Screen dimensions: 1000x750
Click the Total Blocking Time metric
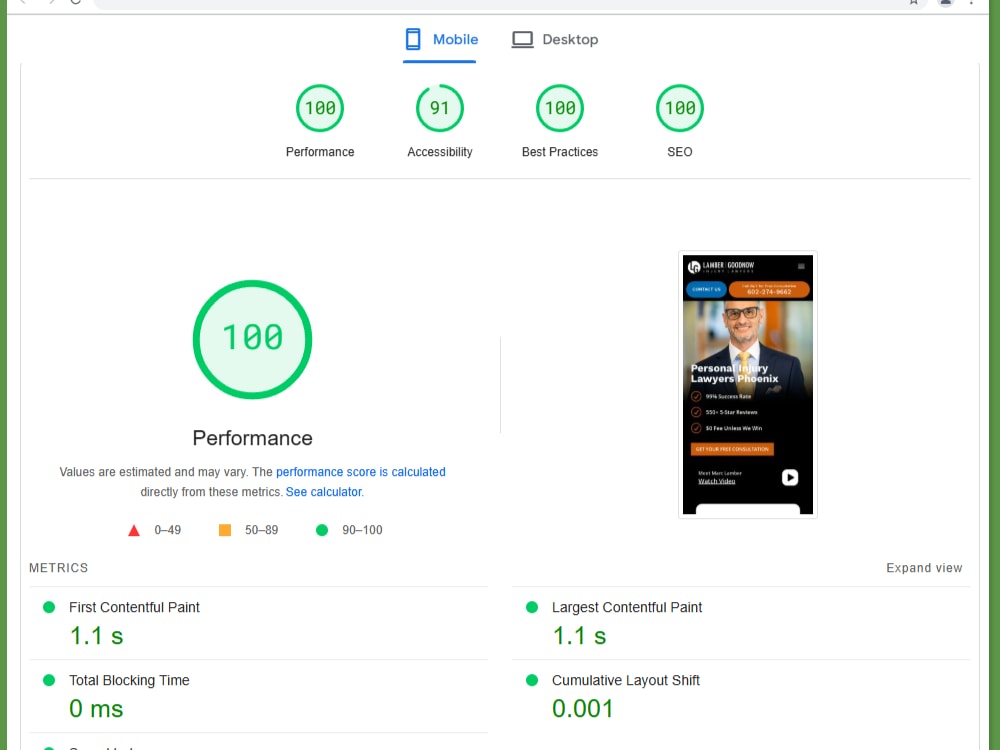pos(258,696)
